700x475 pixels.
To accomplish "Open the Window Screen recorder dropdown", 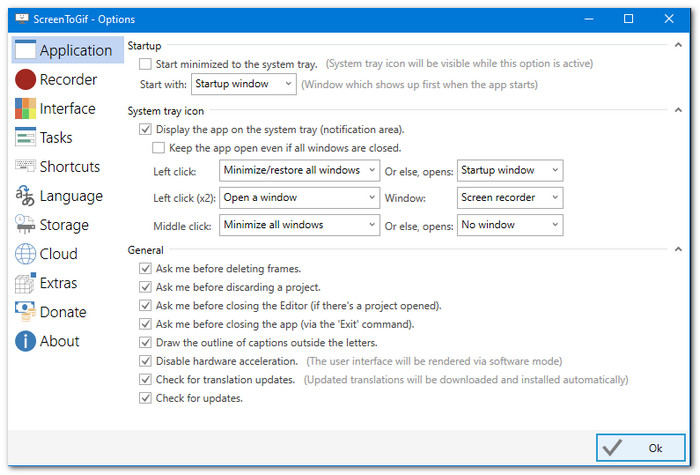I will pyautogui.click(x=510, y=197).
